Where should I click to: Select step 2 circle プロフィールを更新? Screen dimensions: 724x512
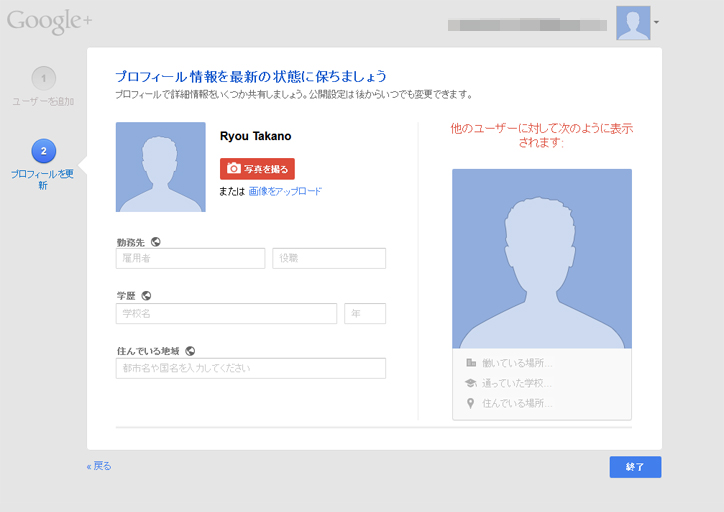[x=43, y=151]
